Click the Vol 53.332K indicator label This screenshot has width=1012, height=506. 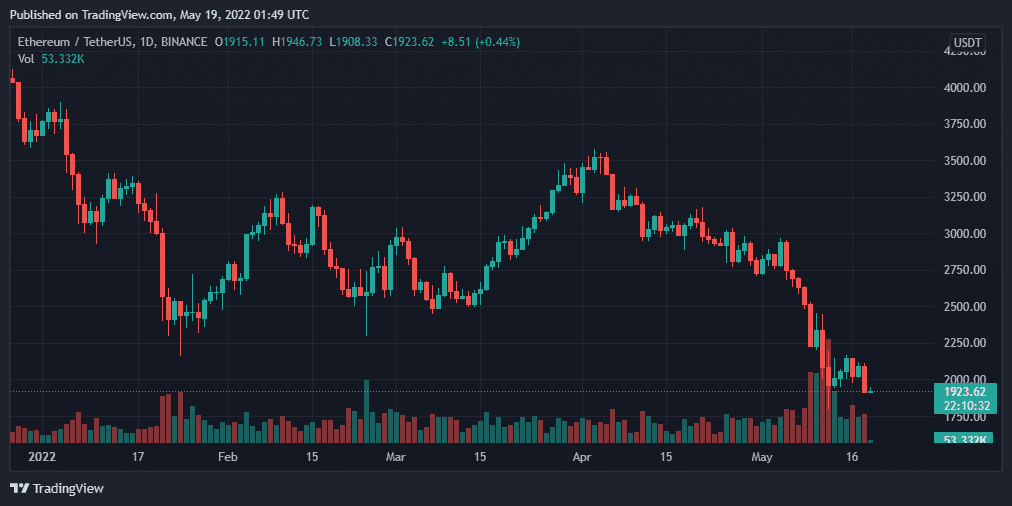(50, 59)
